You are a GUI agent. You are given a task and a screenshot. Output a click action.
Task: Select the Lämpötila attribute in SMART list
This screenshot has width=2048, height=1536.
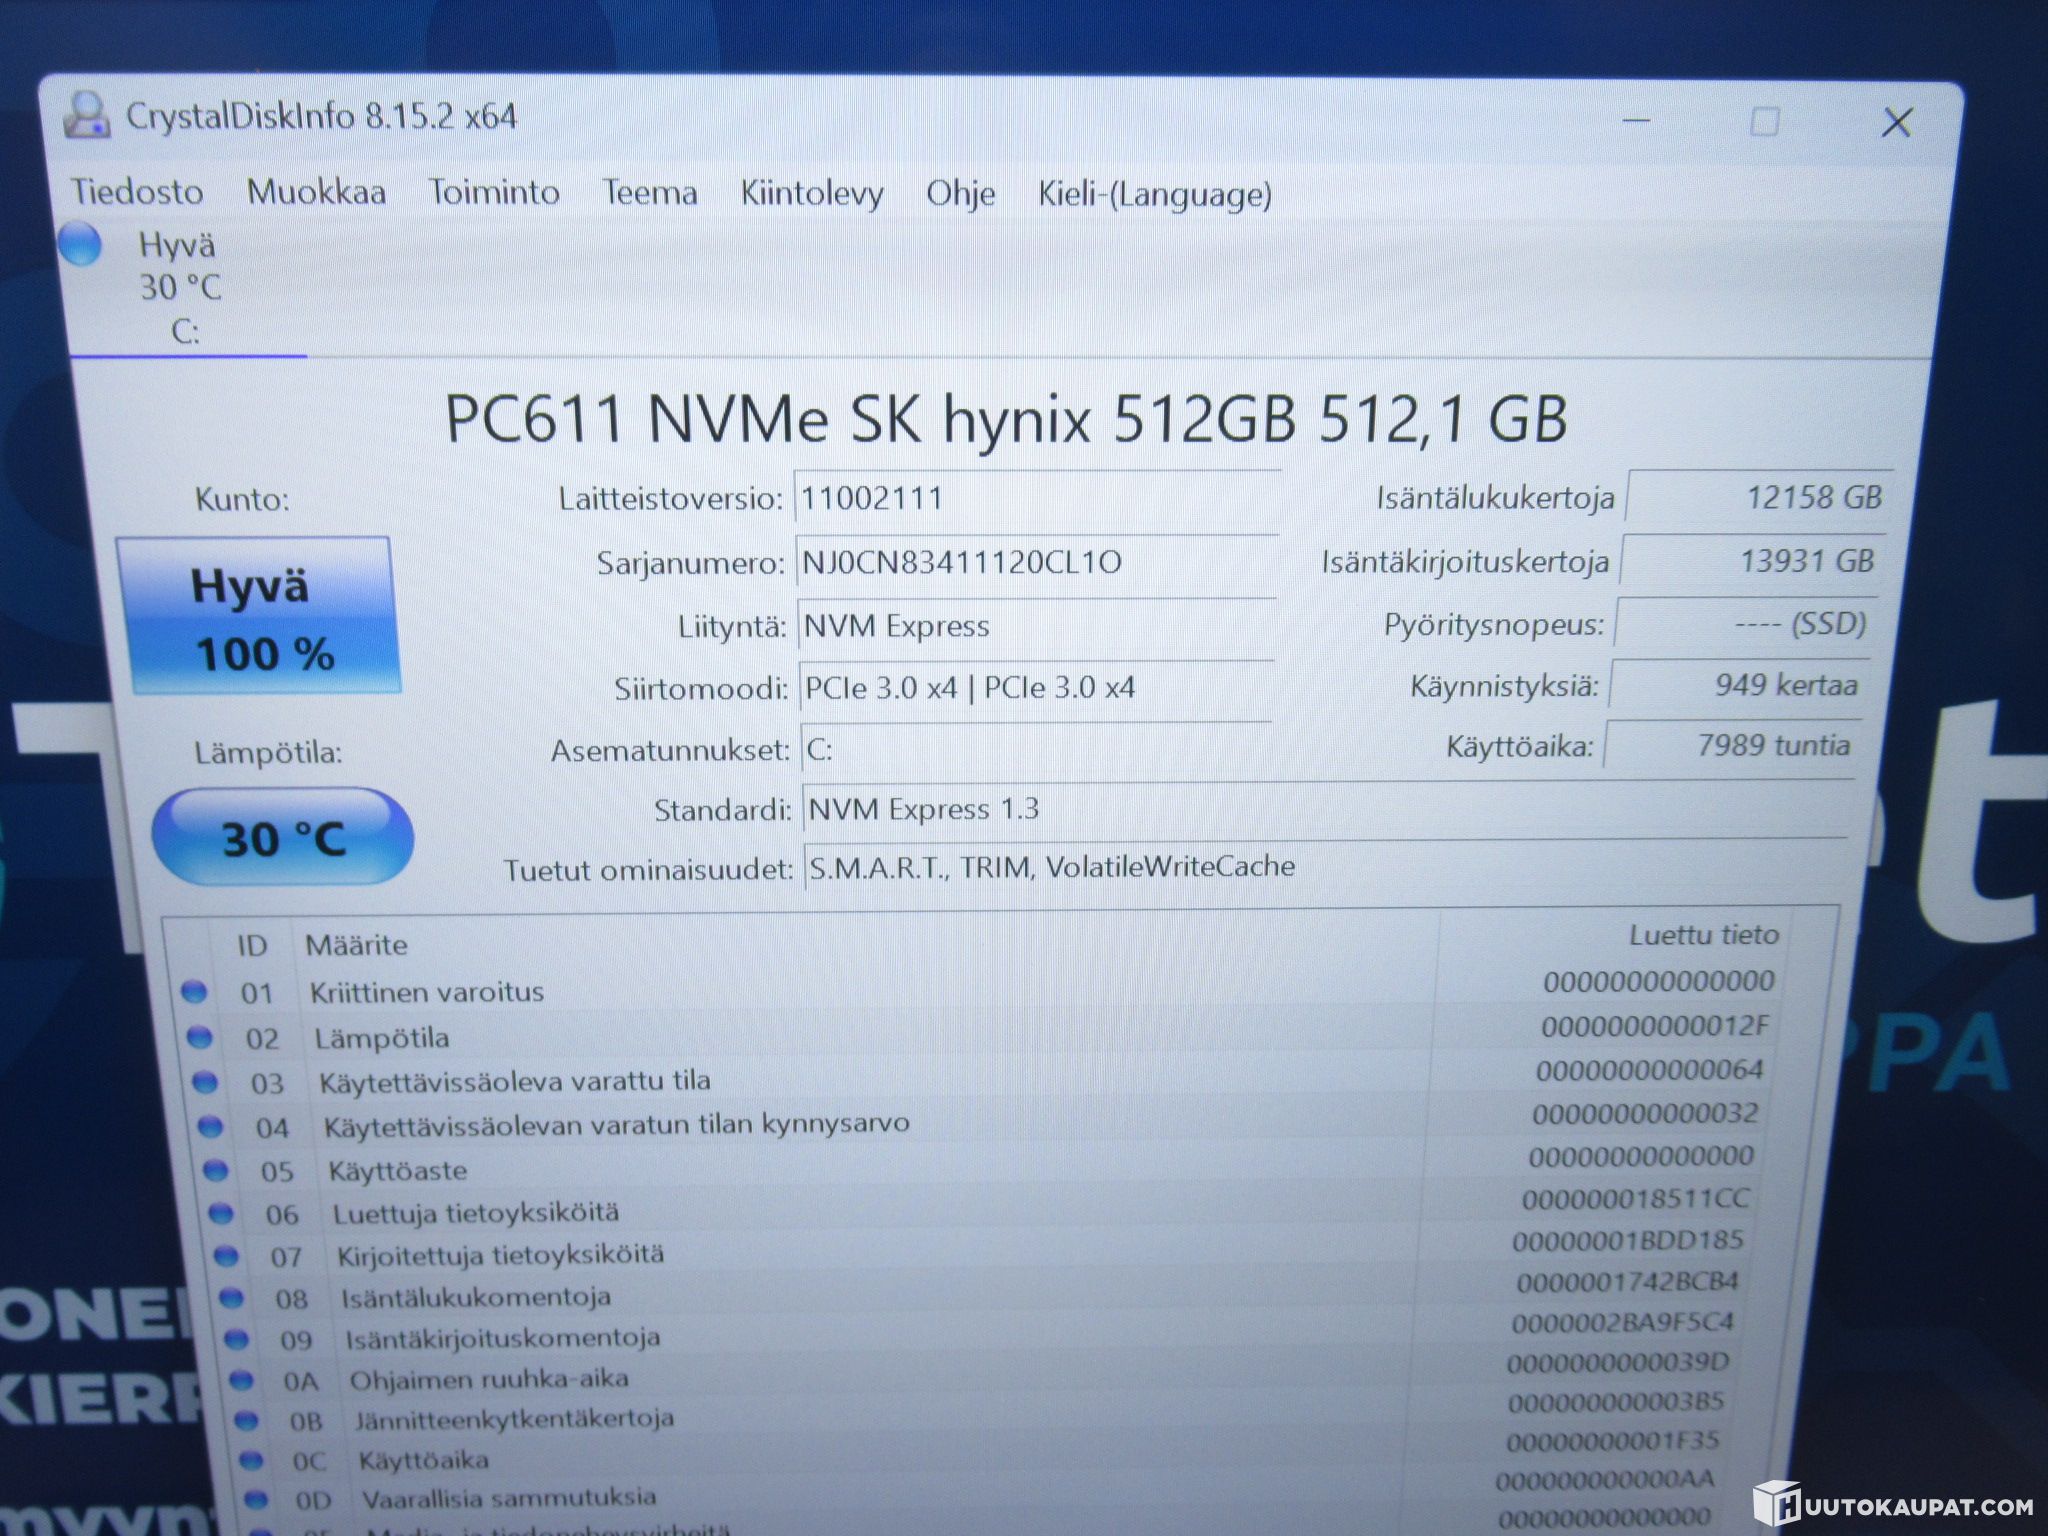[x=382, y=1038]
